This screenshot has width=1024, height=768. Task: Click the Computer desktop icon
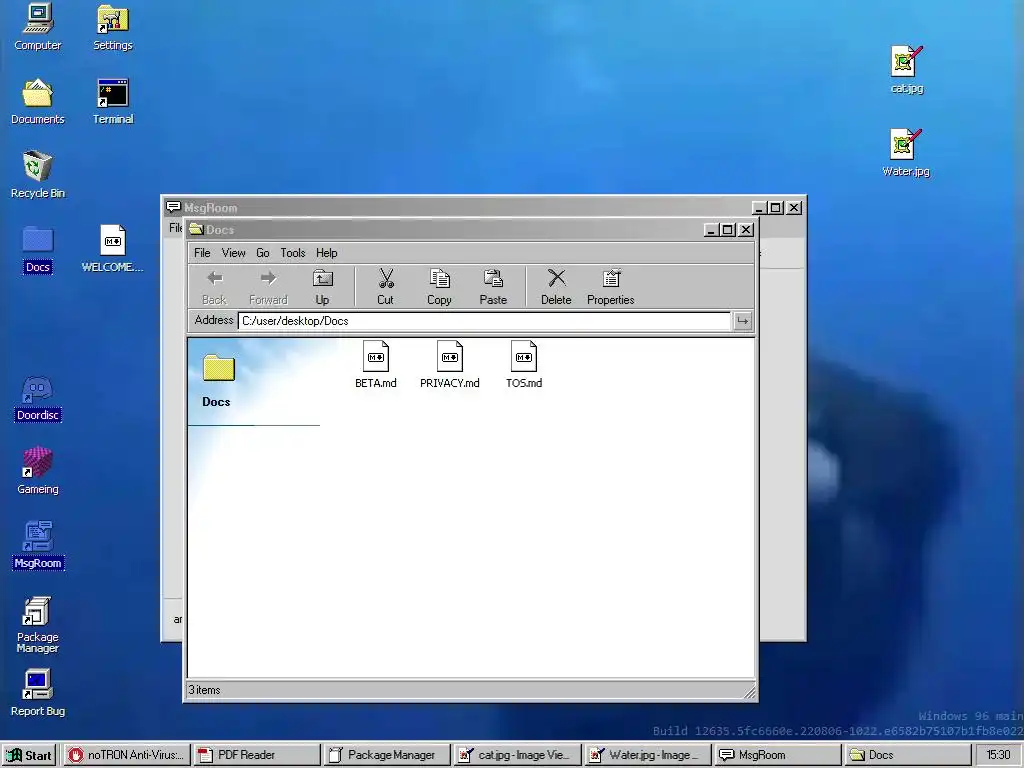tap(38, 27)
